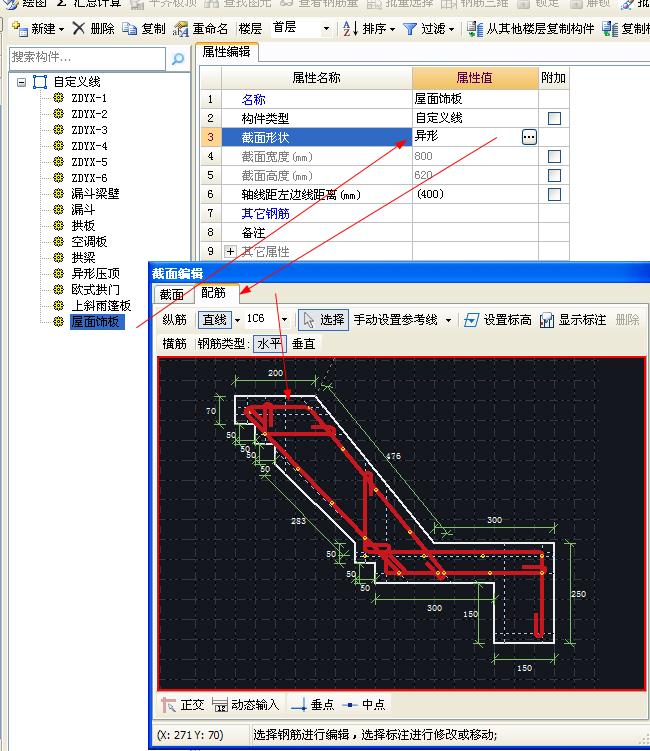The height and width of the screenshot is (751, 650).
Task: Click the 复制 copy icon
Action: pos(129,29)
